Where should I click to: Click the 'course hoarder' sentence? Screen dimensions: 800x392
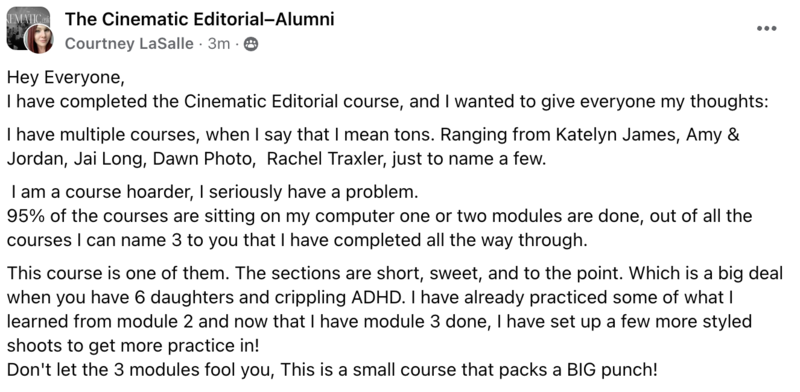point(215,192)
